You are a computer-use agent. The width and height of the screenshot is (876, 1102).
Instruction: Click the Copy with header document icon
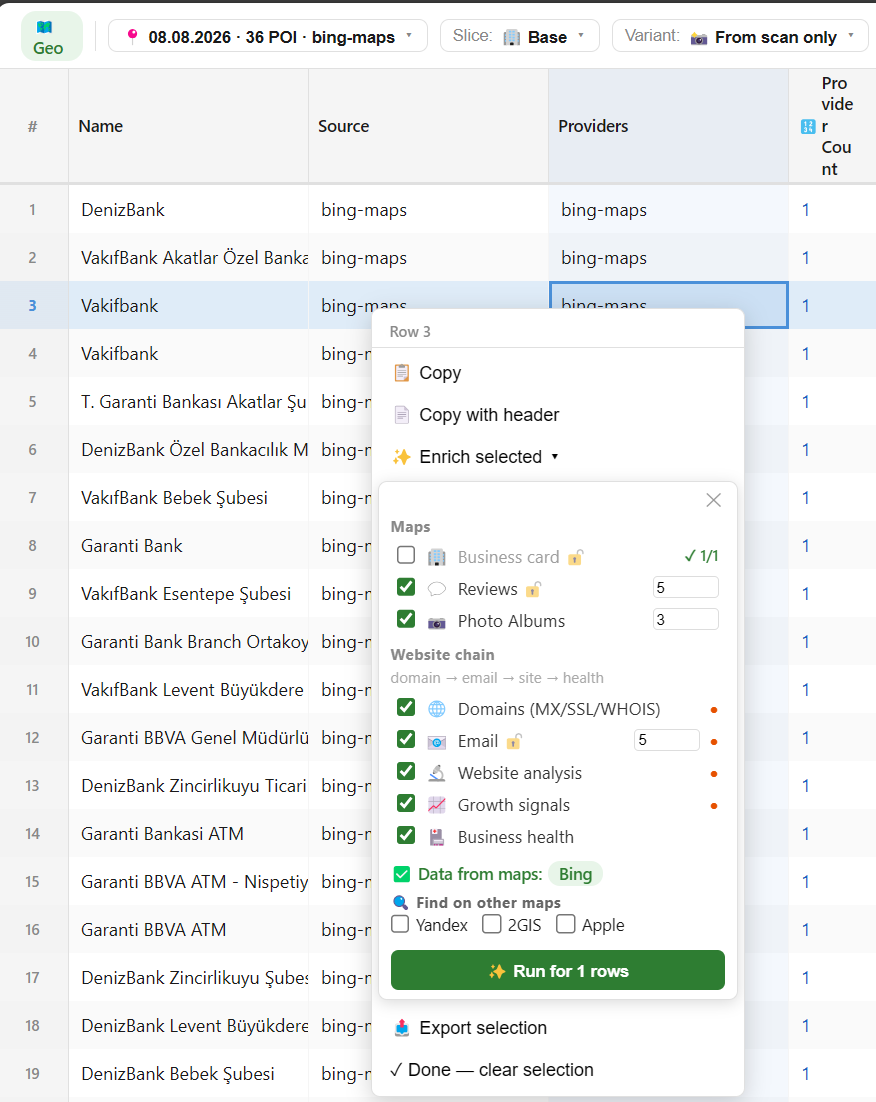pos(401,415)
